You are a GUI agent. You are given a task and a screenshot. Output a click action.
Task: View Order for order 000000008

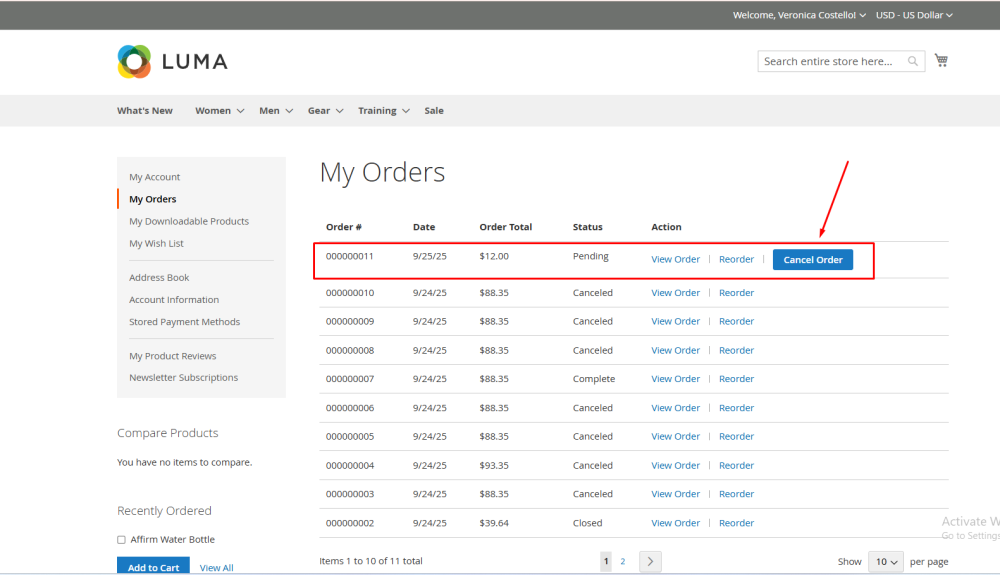click(x=675, y=351)
